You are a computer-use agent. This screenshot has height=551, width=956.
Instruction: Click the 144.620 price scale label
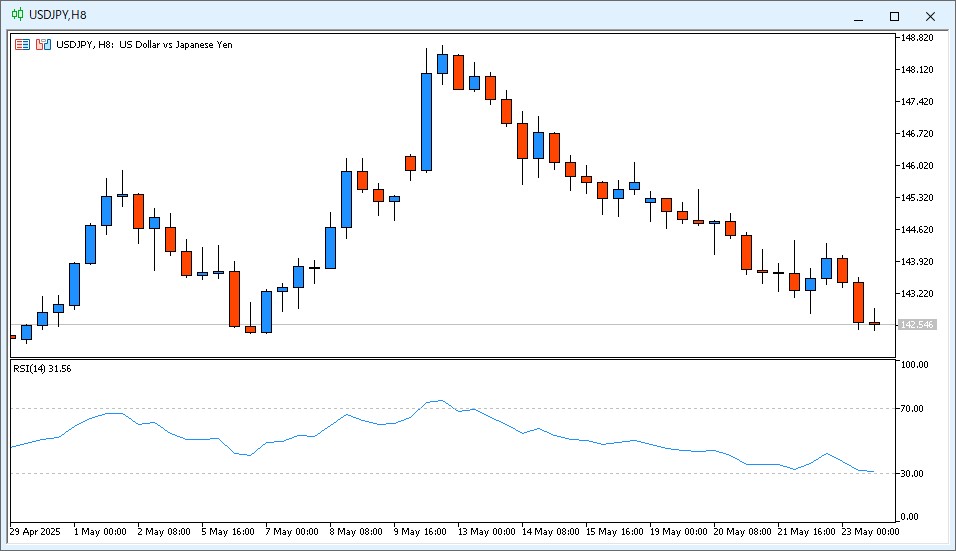coord(917,230)
